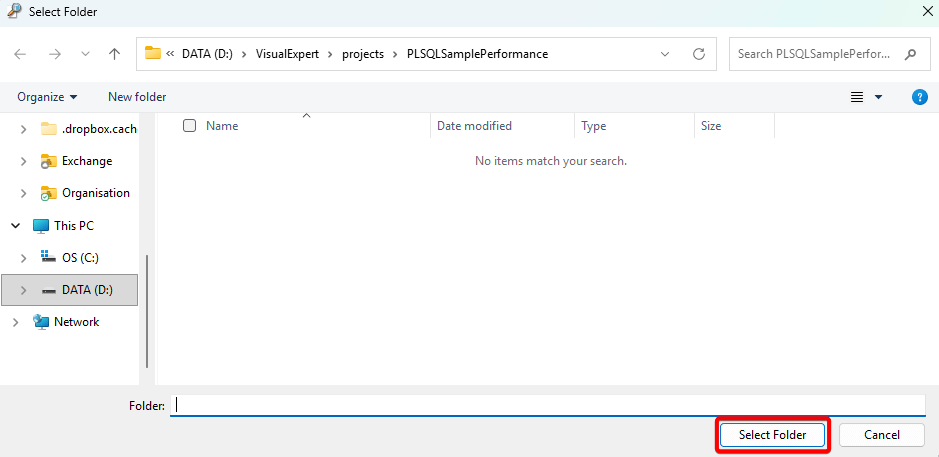Screen dimensions: 939x457
Task: Expand the OS (C:) drive node
Action: click(x=23, y=258)
